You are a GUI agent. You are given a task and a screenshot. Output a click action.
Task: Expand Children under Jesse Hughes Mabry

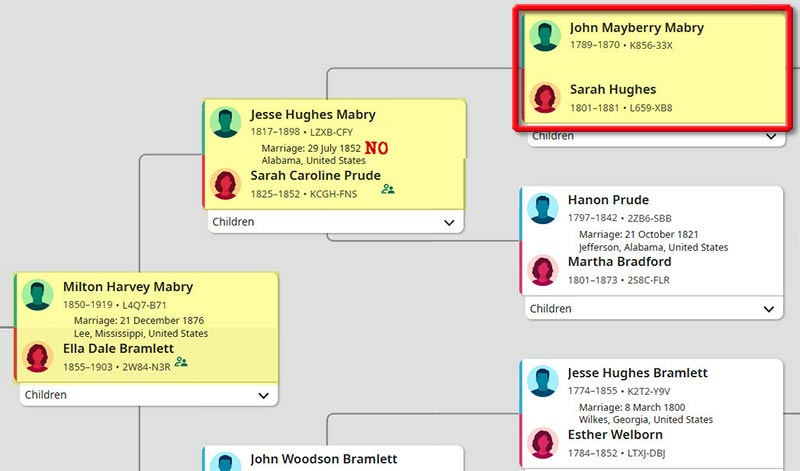[449, 222]
